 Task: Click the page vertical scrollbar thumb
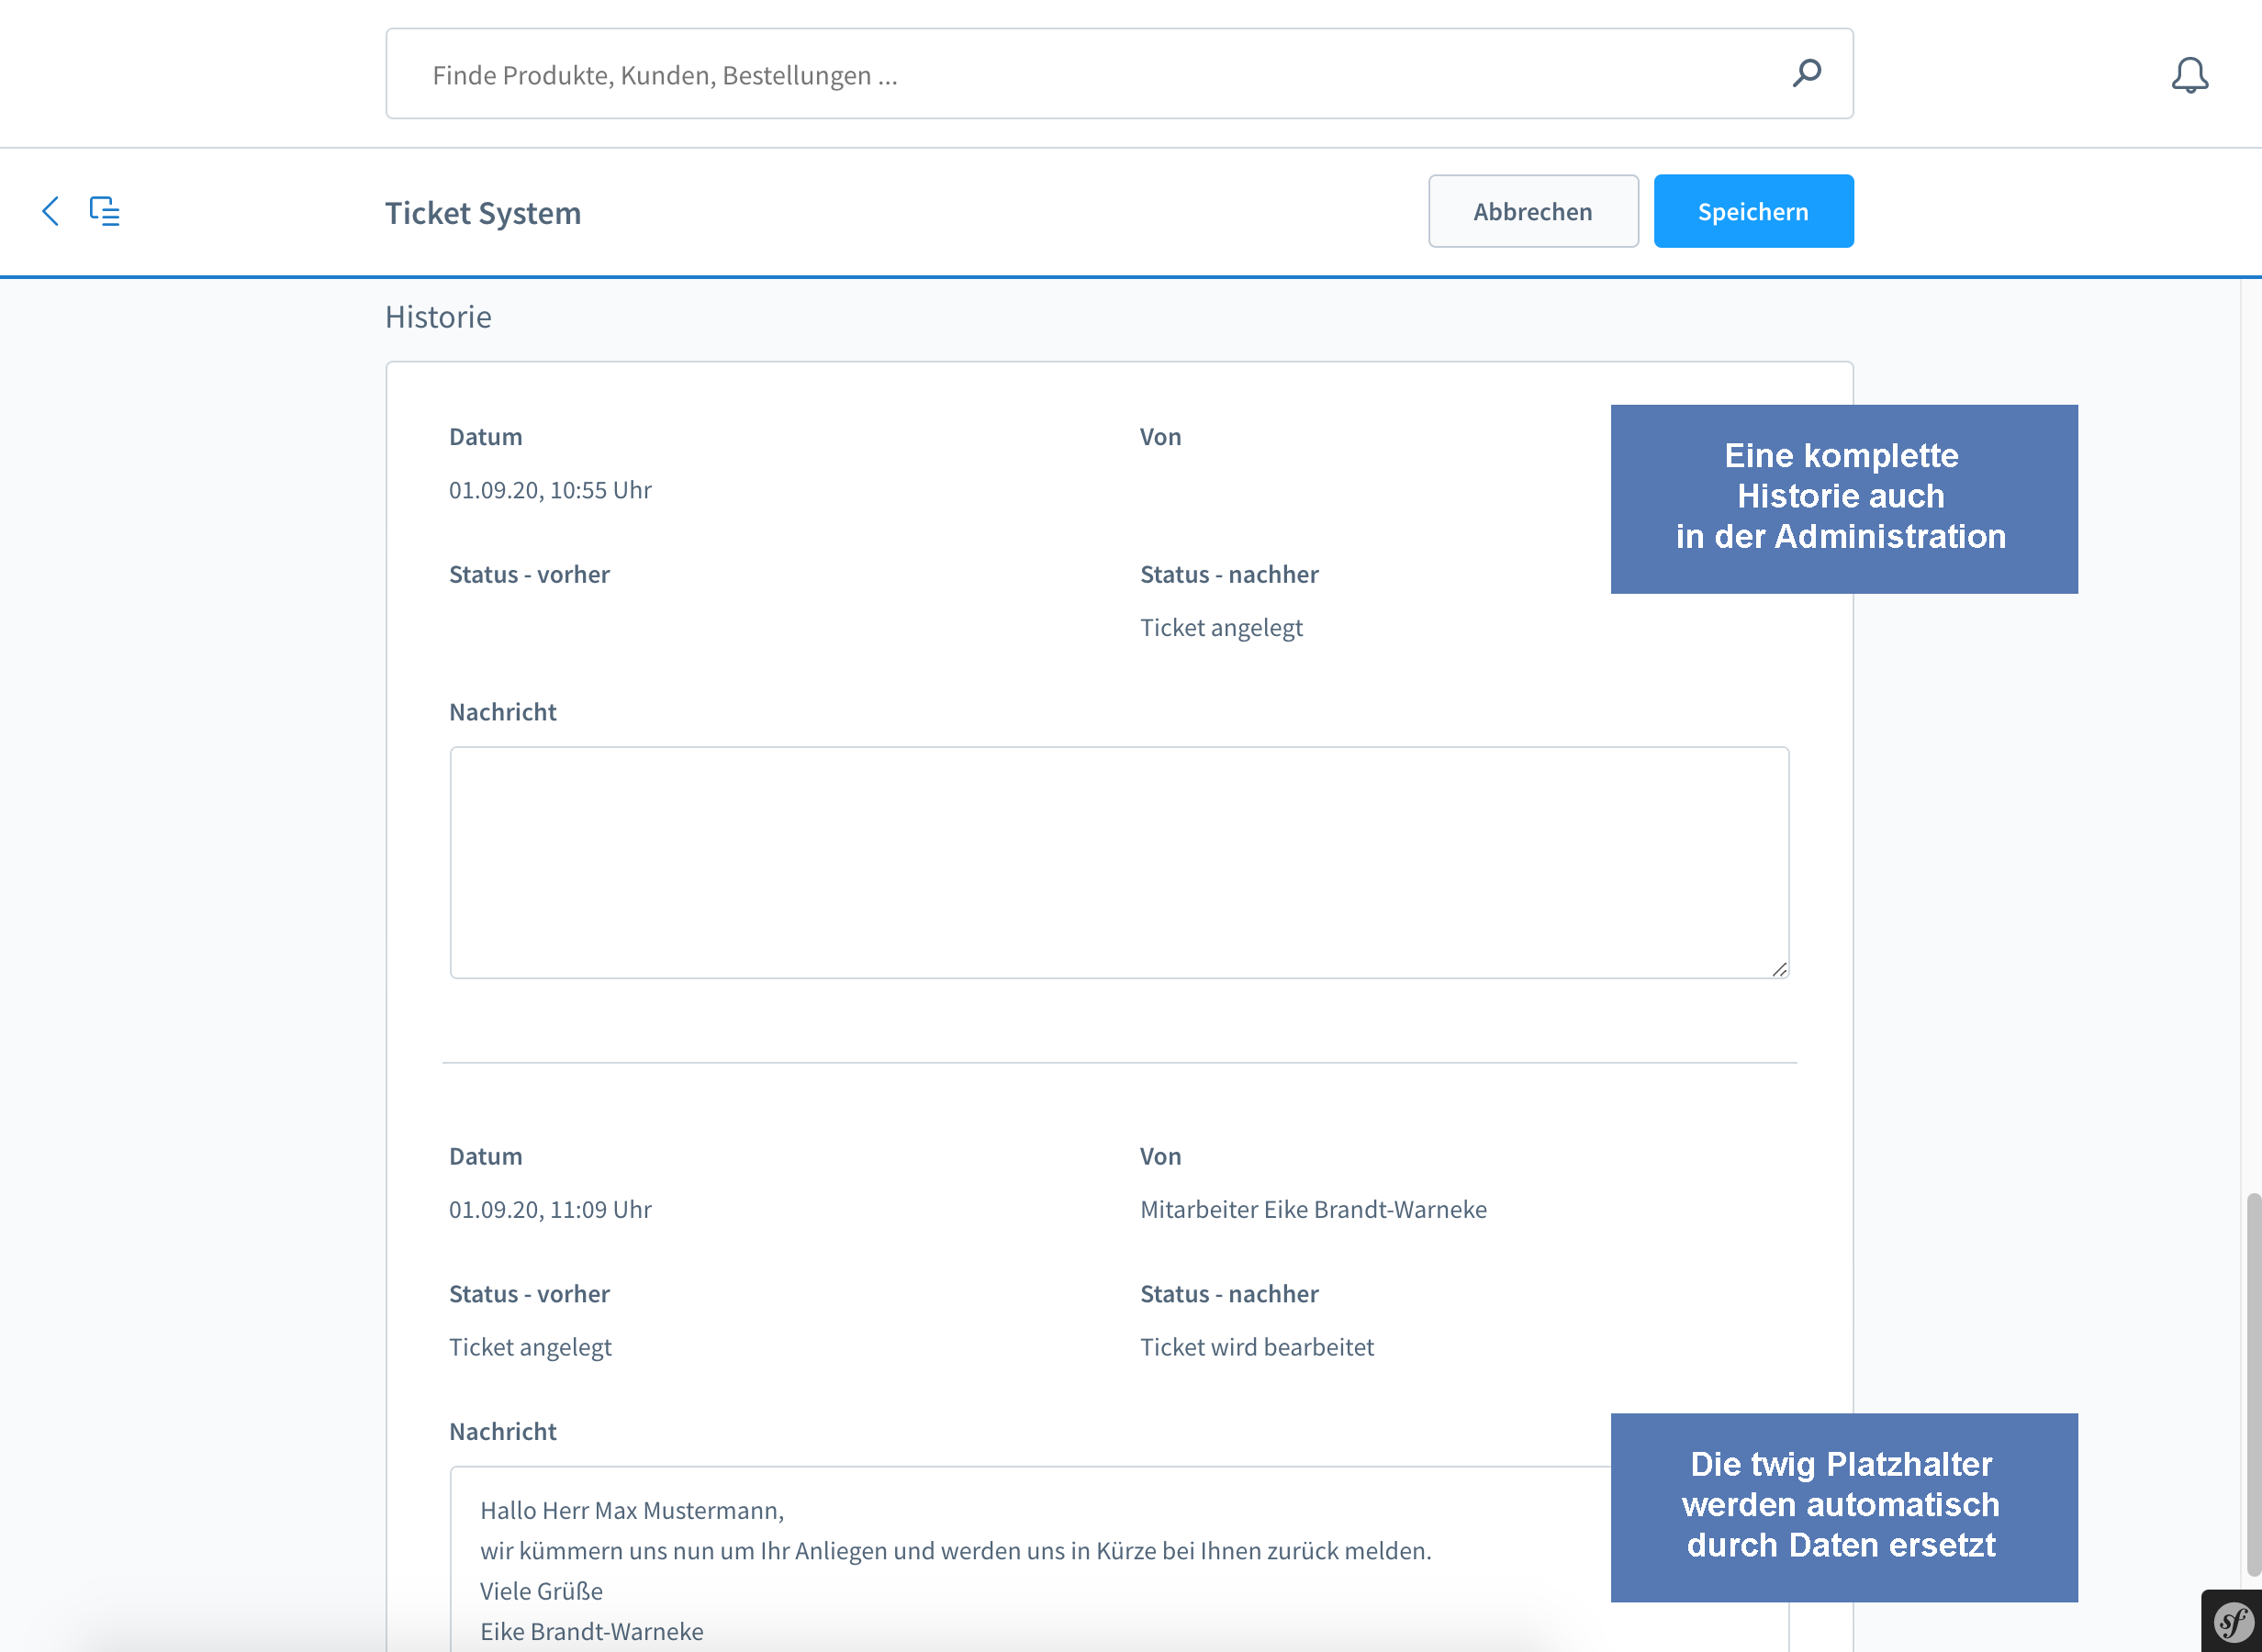point(2253,1384)
